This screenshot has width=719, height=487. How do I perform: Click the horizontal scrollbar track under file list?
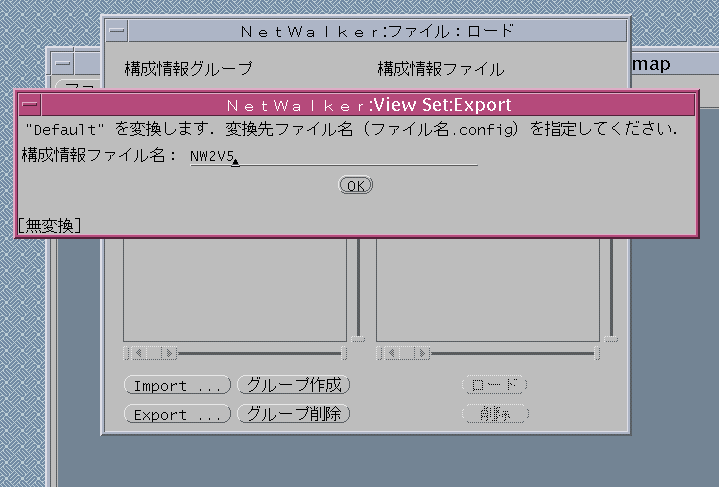tap(513, 353)
